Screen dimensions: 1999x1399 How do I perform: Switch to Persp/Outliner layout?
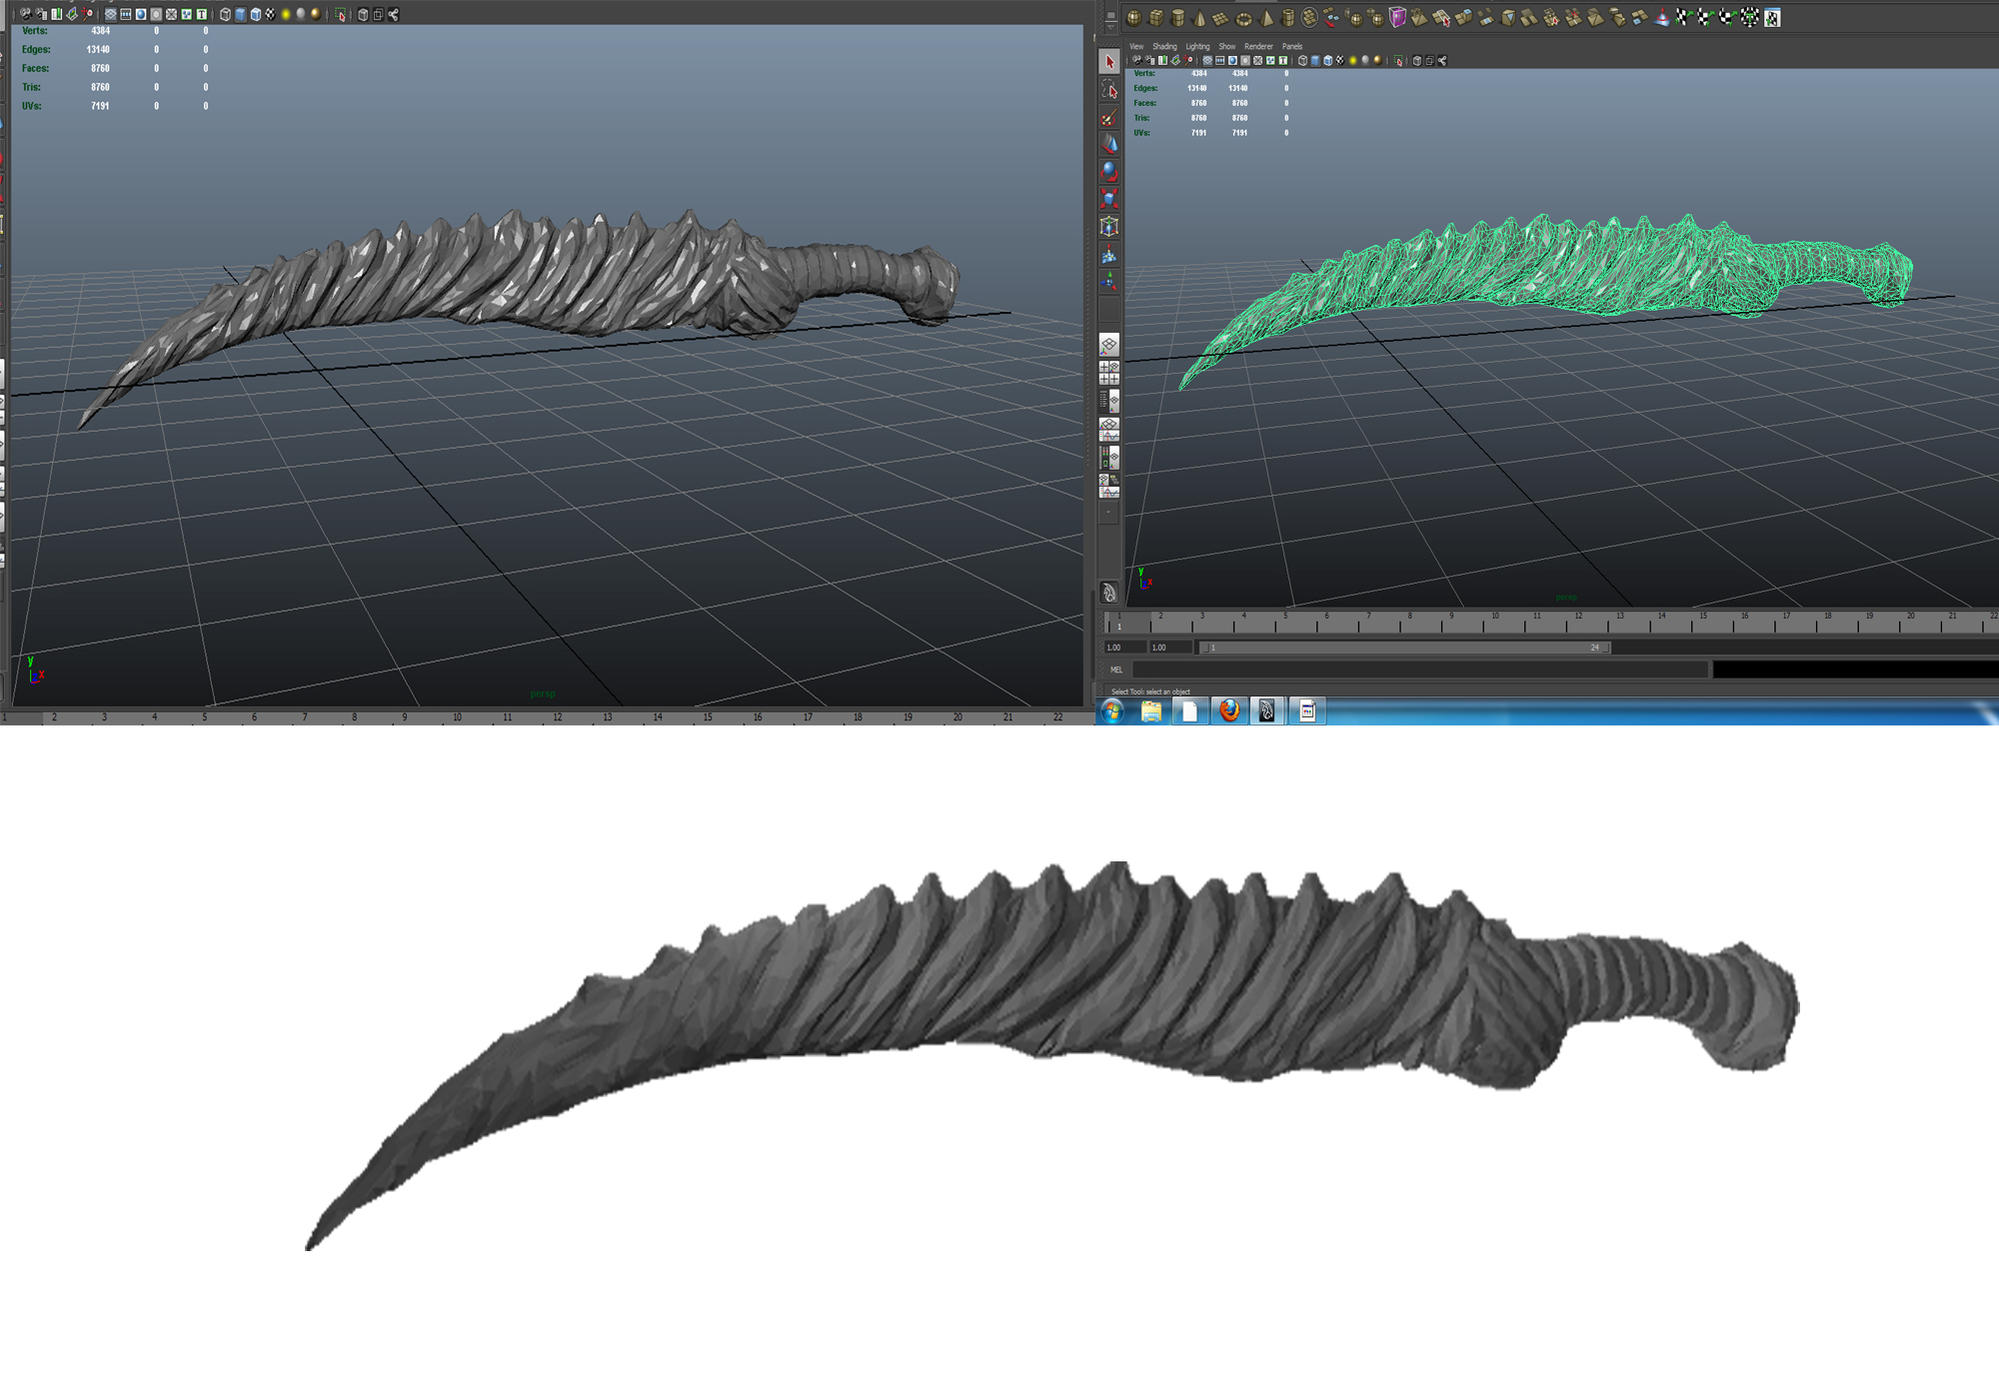click(1109, 401)
